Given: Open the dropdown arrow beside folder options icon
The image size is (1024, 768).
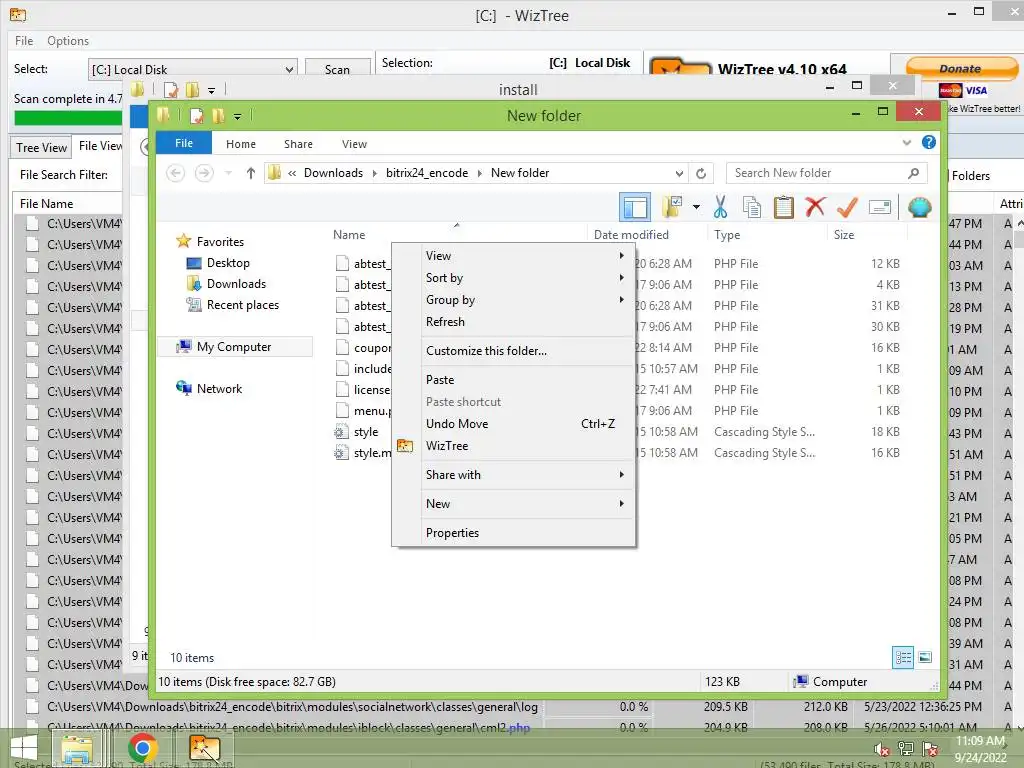Looking at the screenshot, I should coord(696,208).
